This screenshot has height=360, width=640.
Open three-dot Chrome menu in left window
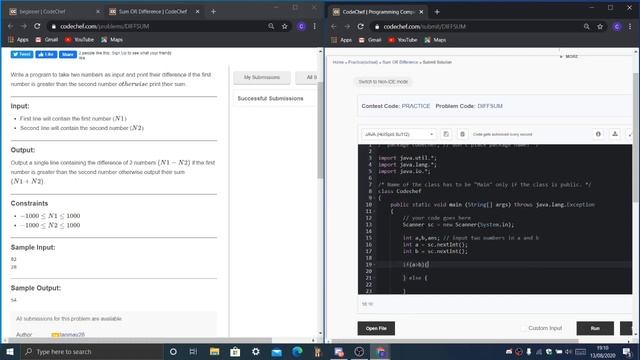coord(315,26)
